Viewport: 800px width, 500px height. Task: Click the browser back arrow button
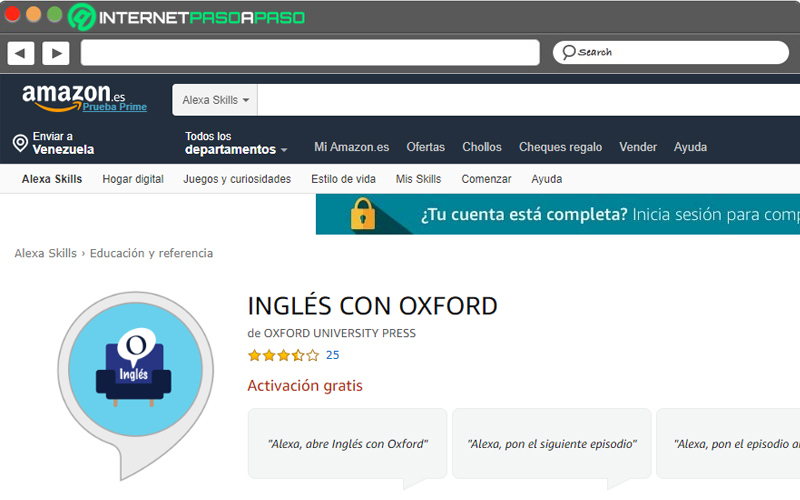point(21,53)
